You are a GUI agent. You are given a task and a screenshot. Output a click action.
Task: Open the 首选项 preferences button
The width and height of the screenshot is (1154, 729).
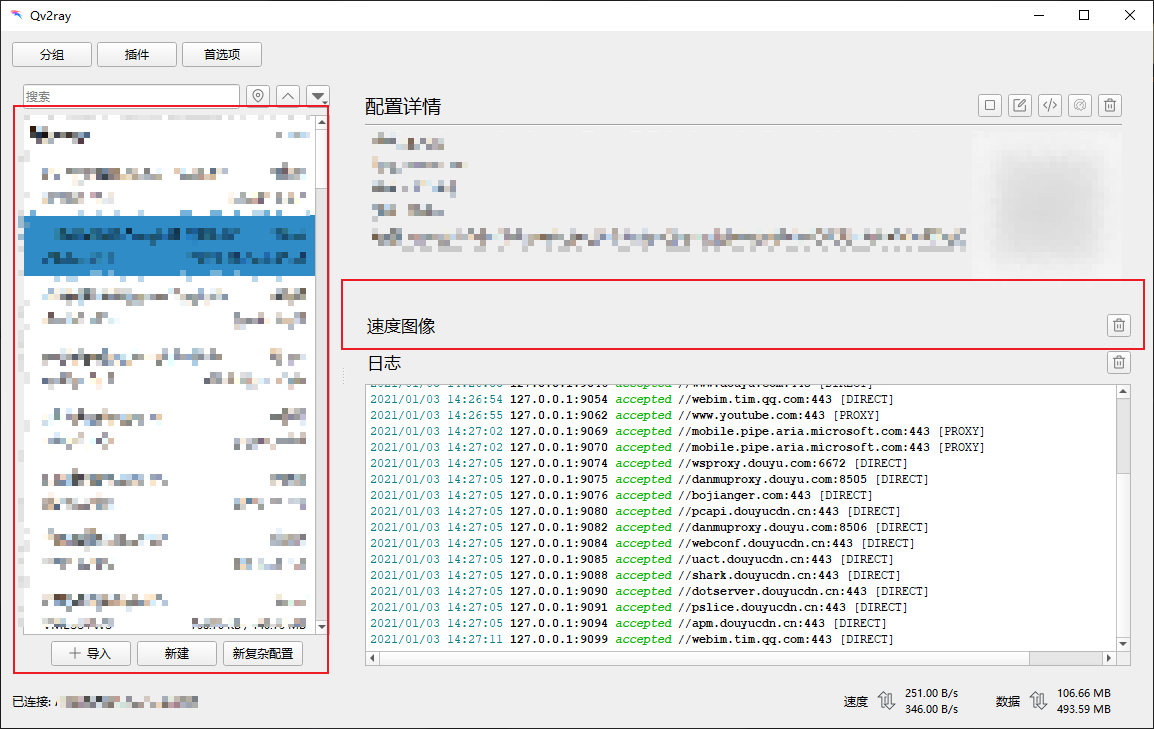pyautogui.click(x=222, y=54)
